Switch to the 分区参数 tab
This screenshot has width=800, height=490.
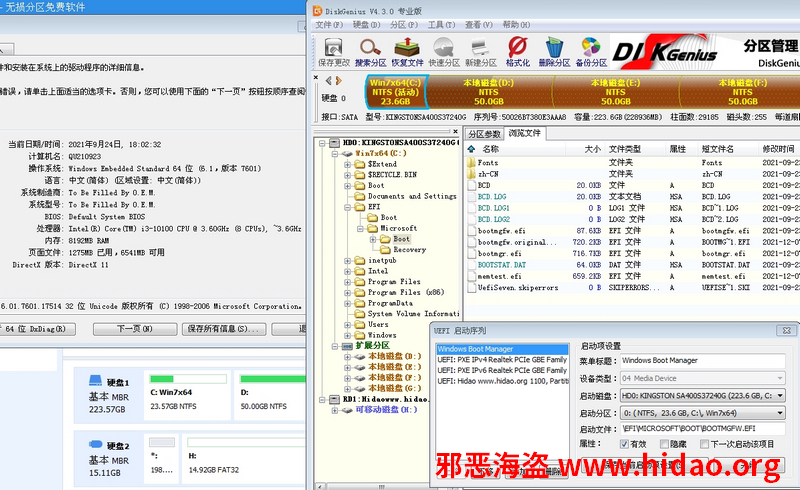click(x=485, y=133)
